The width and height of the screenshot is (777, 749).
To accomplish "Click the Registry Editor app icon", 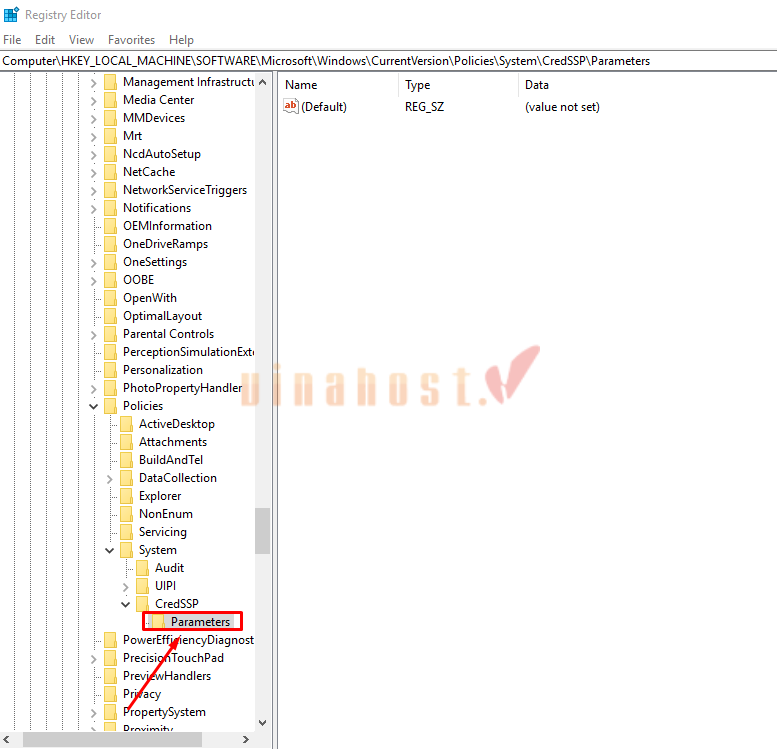I will (x=11, y=15).
